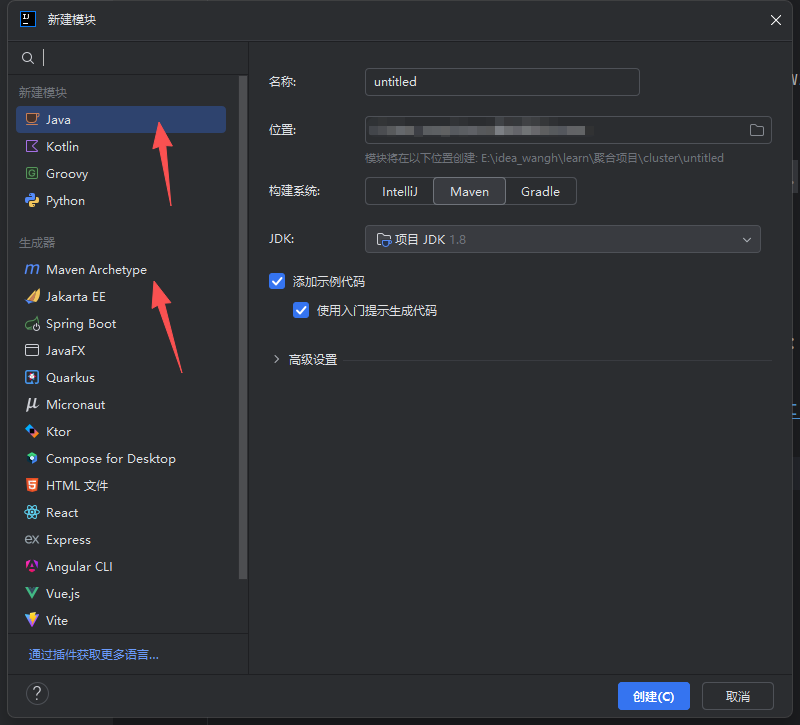Click the Kotlin logo icon
The width and height of the screenshot is (800, 725).
tap(32, 146)
